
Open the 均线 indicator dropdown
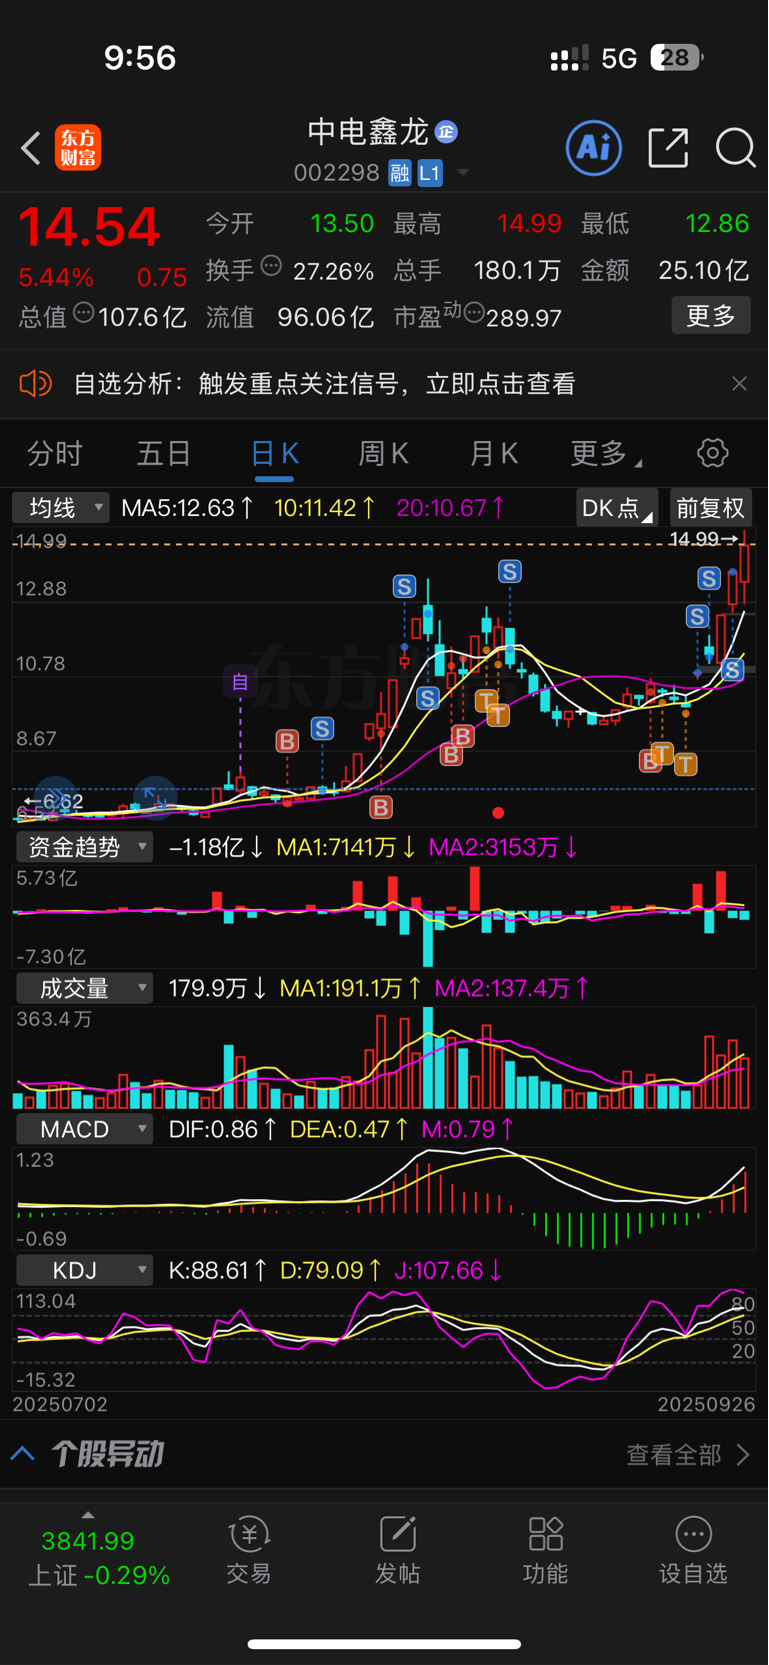[x=60, y=508]
